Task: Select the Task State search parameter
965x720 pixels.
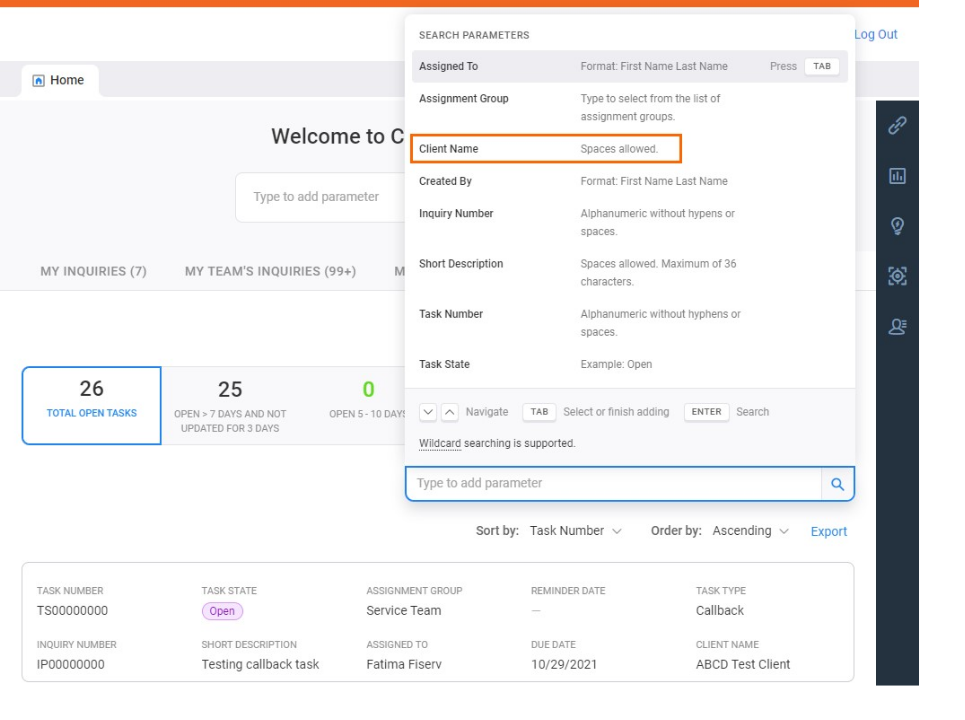Action: tap(630, 364)
